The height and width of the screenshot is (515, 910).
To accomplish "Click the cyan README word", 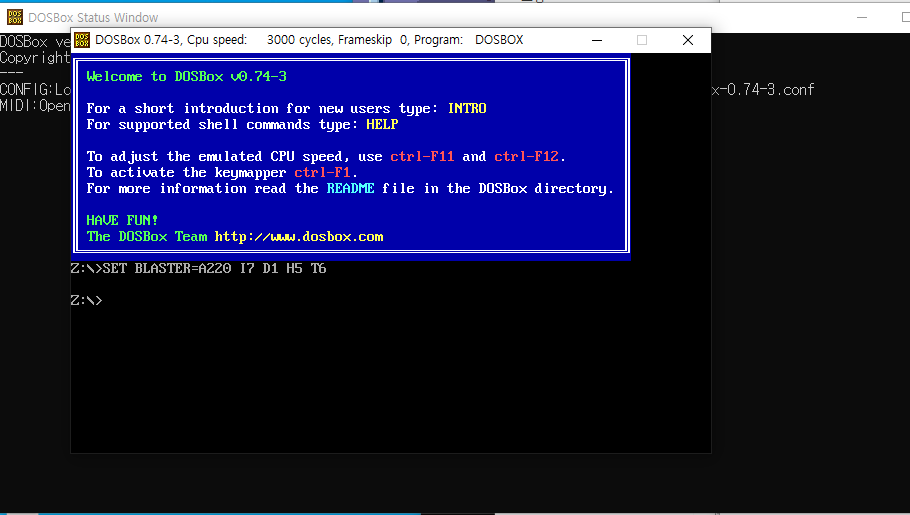I will click(350, 189).
